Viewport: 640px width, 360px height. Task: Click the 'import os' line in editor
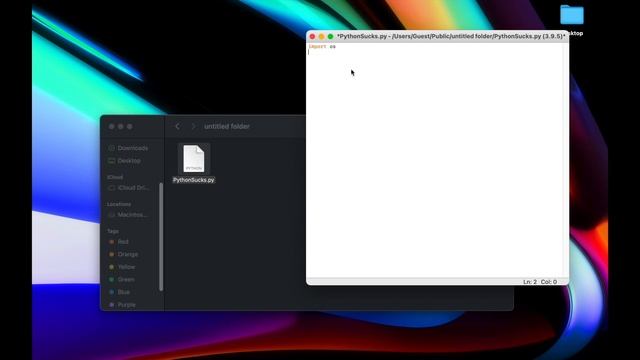(322, 47)
